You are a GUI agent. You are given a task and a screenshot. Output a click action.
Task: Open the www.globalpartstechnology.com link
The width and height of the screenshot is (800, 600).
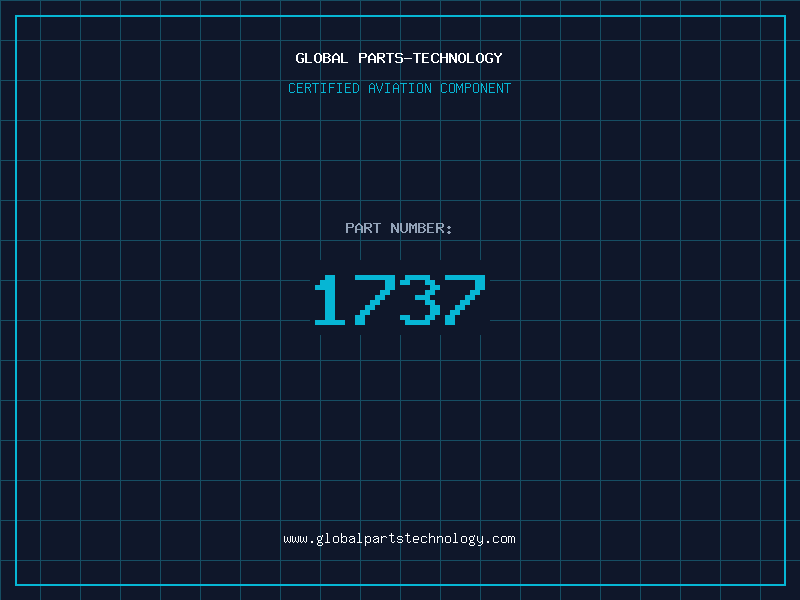pyautogui.click(x=399, y=539)
